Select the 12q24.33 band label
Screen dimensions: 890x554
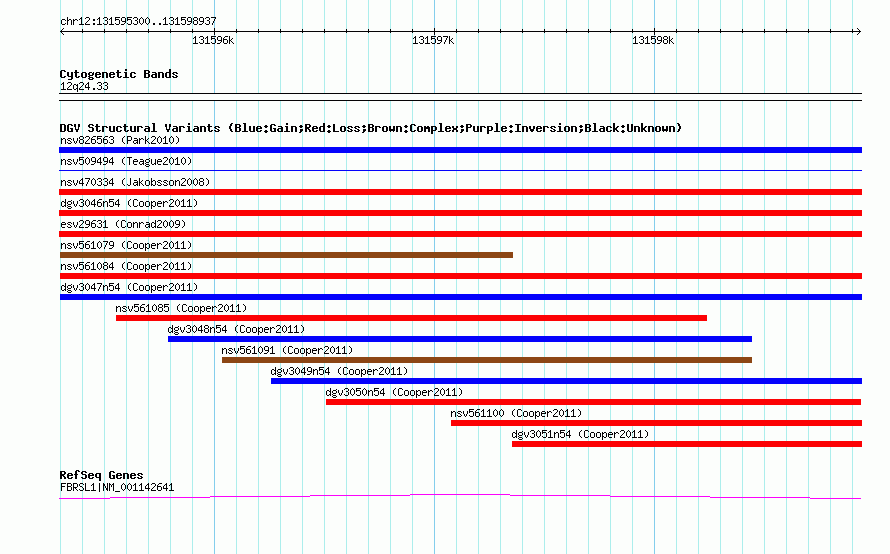(x=84, y=86)
